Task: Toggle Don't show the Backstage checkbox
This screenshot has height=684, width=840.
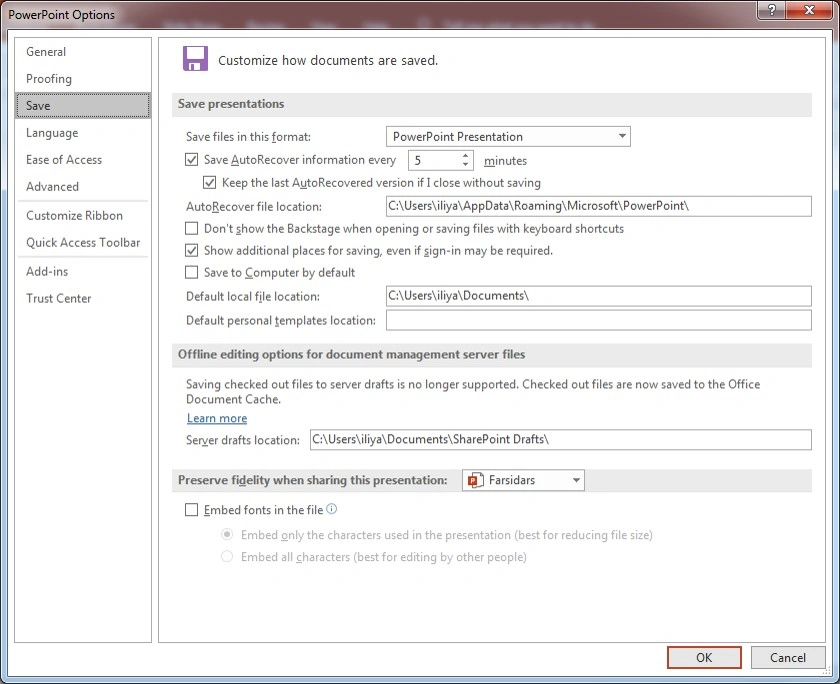Action: pos(193,229)
